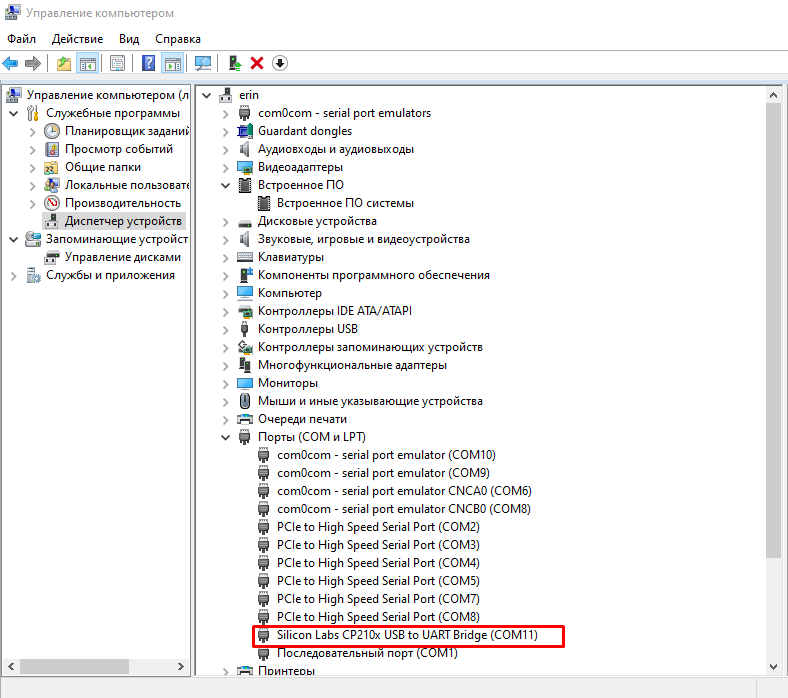Viewport: 788px width, 698px height.
Task: Click the Мониторы monitor icon
Action: point(245,383)
